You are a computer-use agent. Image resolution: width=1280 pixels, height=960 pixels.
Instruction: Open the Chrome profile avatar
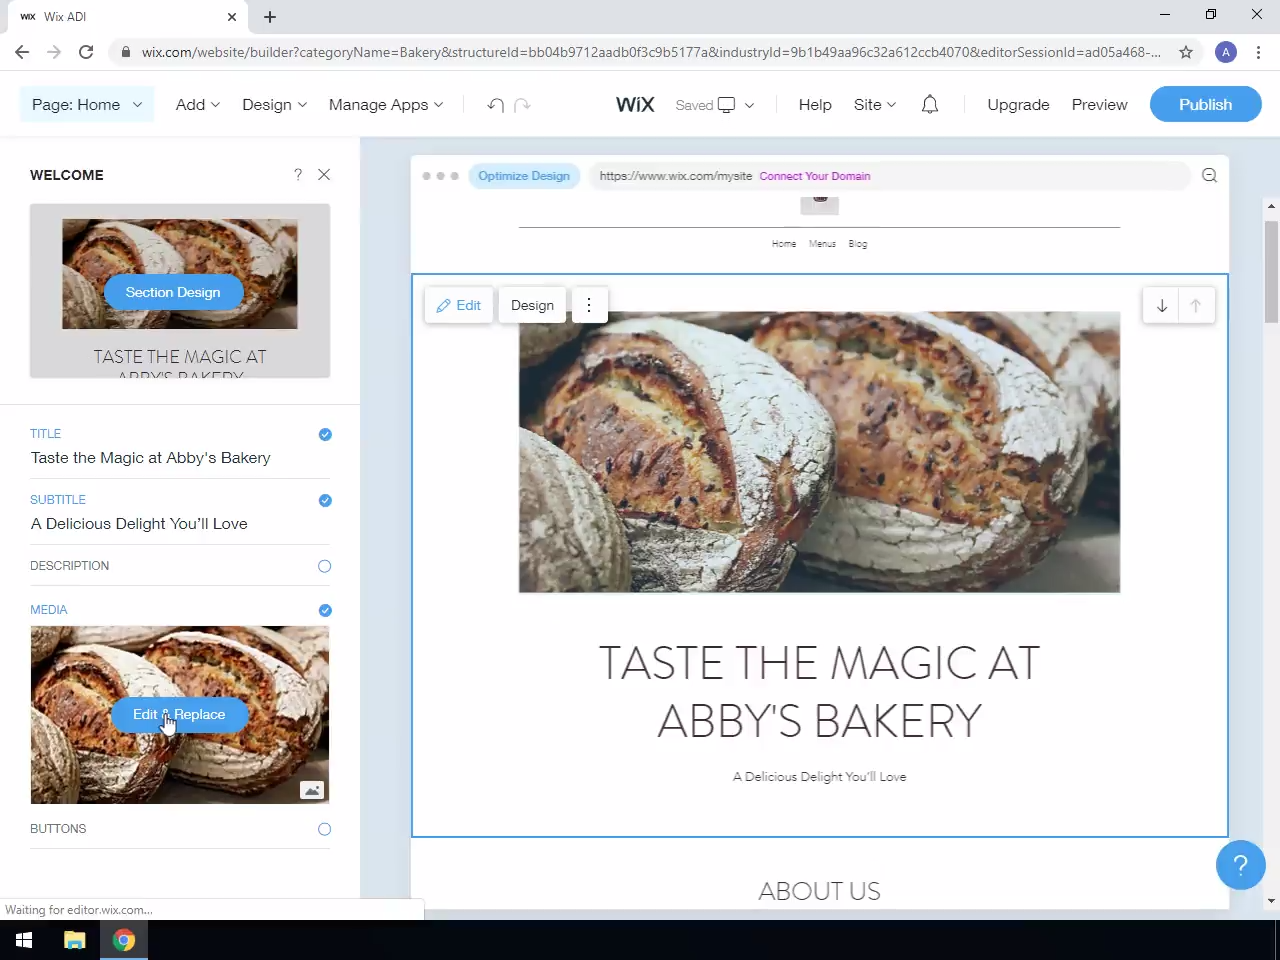tap(1226, 52)
